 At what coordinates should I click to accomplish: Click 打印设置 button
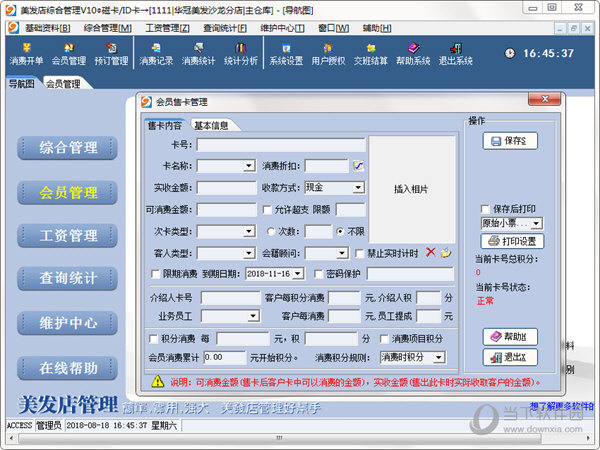pos(512,241)
